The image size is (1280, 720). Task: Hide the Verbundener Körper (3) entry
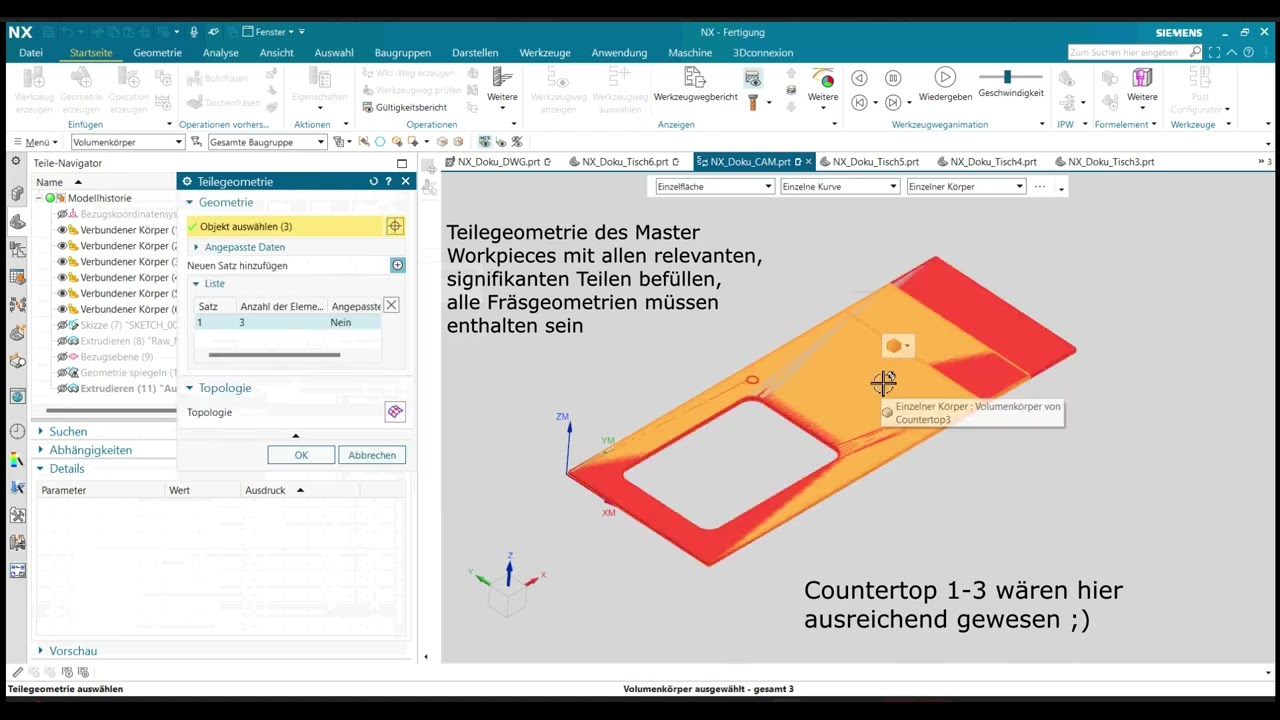pyautogui.click(x=62, y=262)
